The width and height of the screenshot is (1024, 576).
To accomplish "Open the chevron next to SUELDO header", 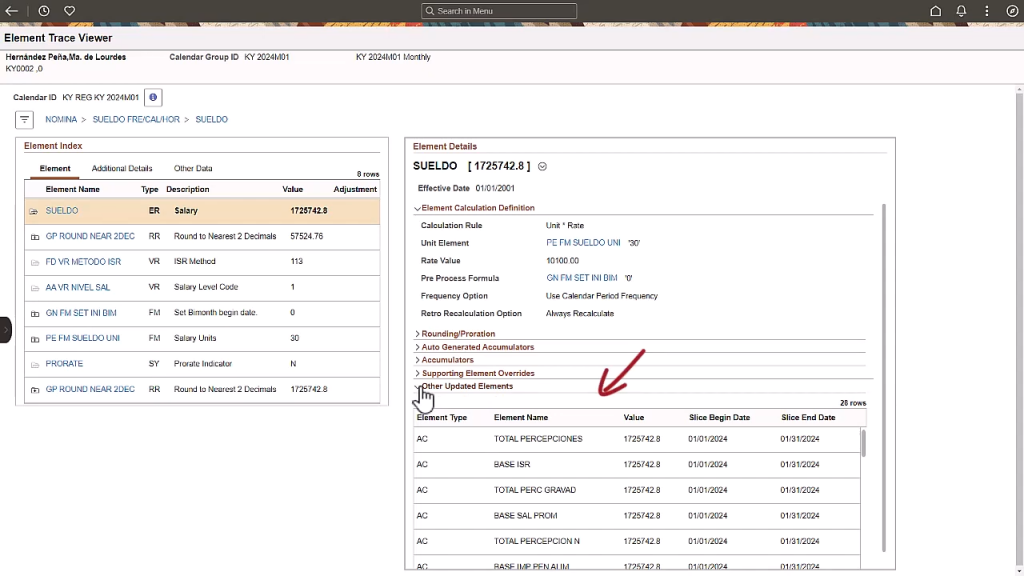I will pos(542,166).
